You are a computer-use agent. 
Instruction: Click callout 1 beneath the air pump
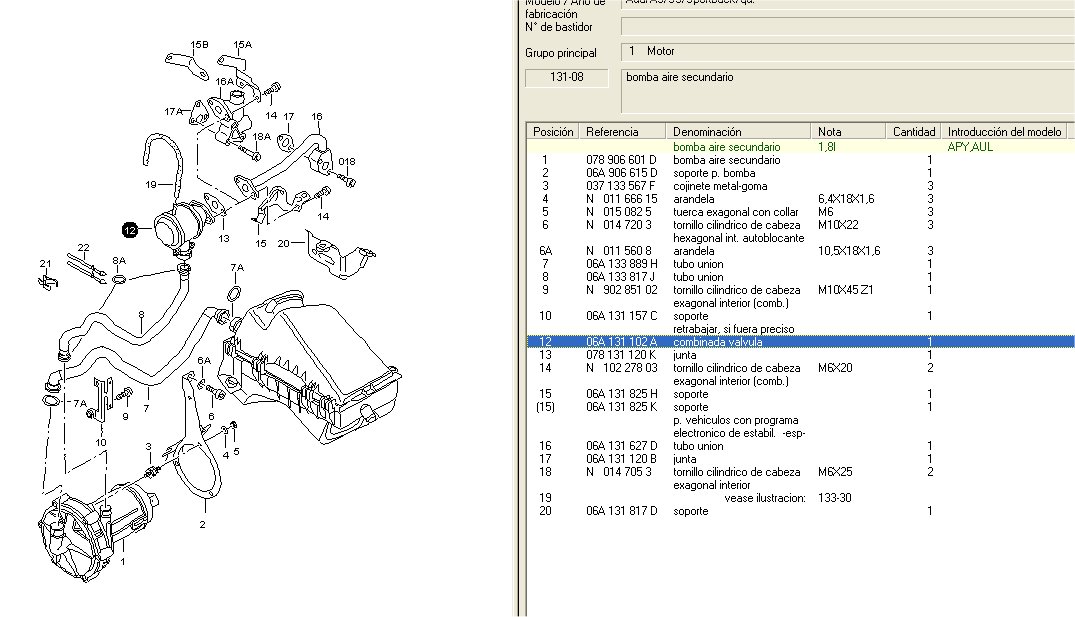click(x=123, y=561)
